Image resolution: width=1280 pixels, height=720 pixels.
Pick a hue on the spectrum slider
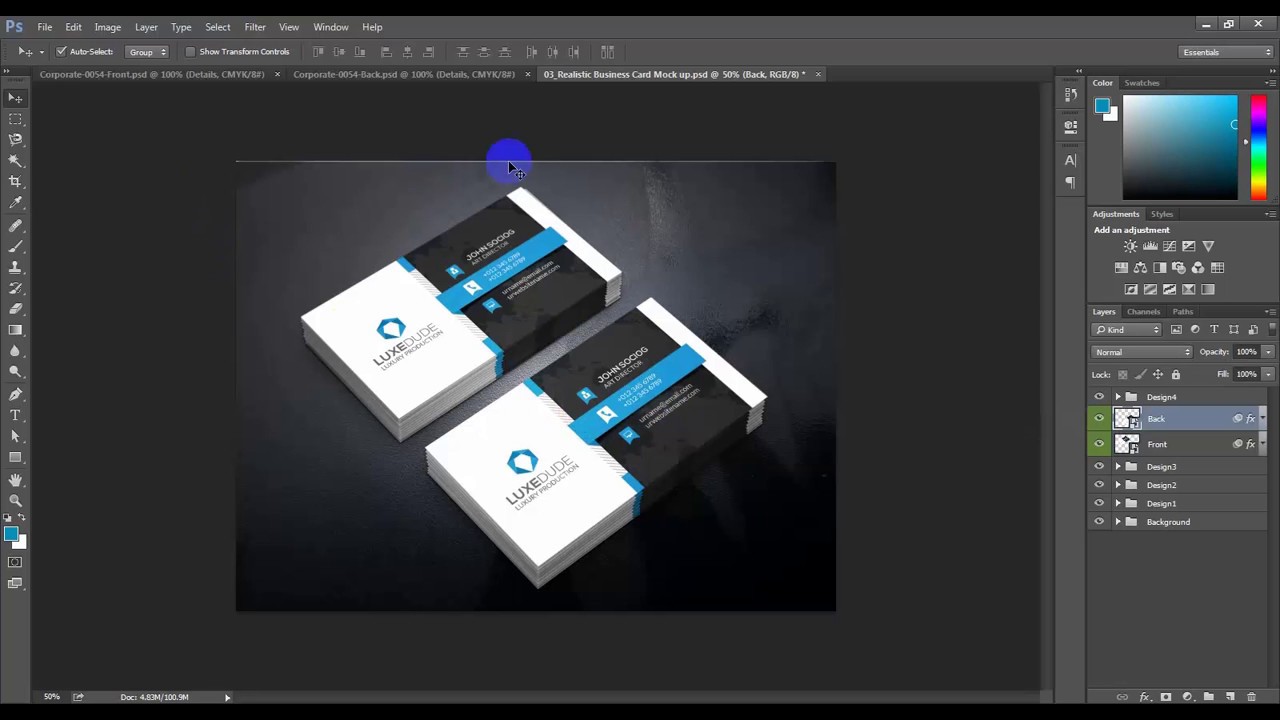[1258, 147]
